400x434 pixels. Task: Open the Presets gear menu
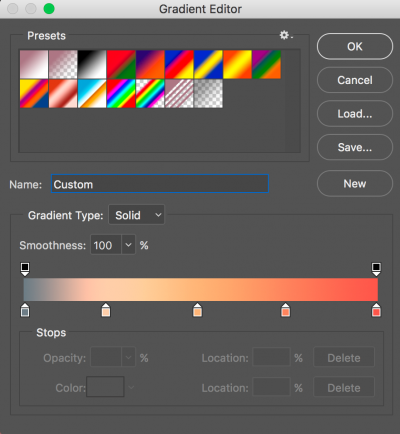coord(286,35)
